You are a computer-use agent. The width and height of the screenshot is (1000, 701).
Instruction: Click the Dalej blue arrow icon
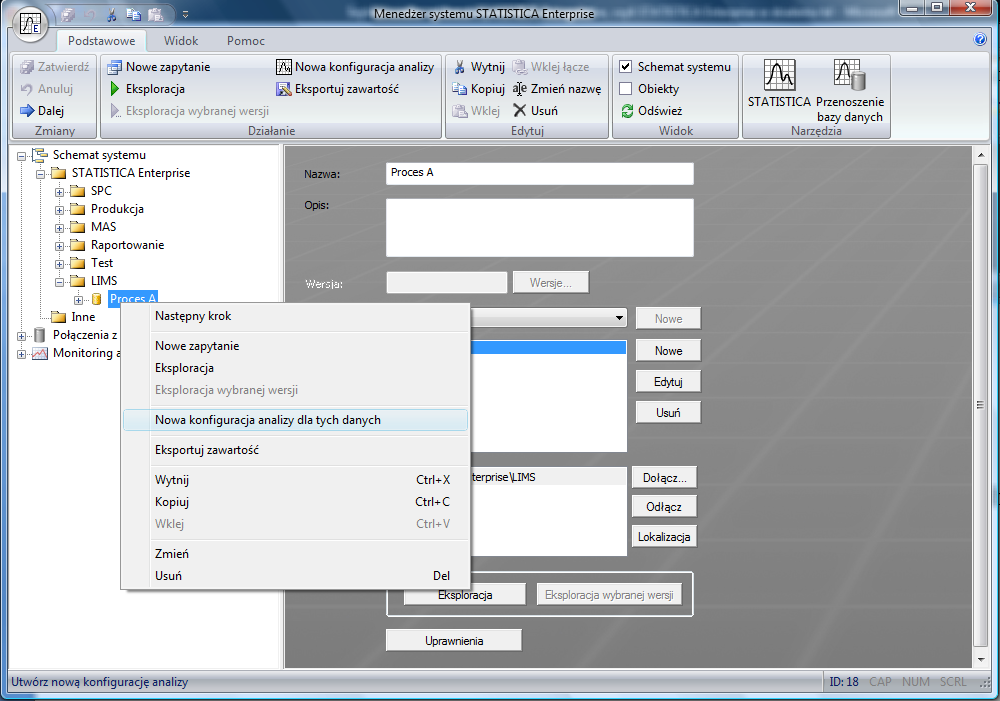click(27, 110)
